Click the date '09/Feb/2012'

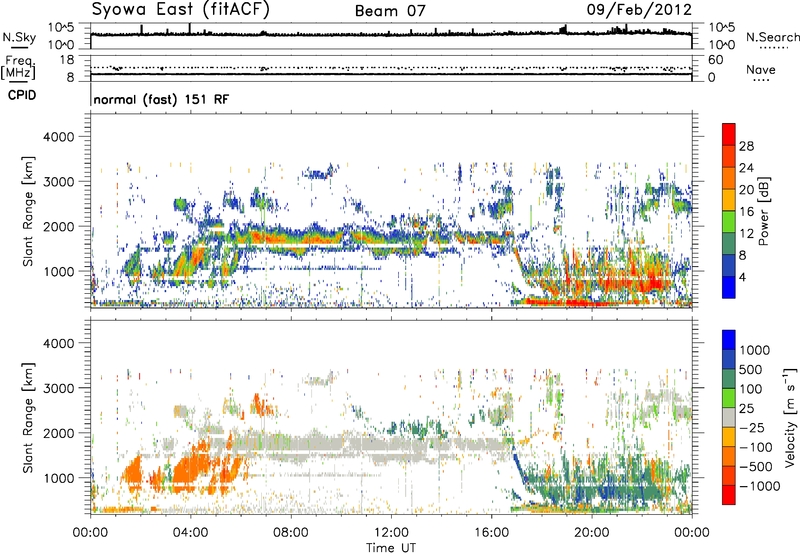click(639, 10)
